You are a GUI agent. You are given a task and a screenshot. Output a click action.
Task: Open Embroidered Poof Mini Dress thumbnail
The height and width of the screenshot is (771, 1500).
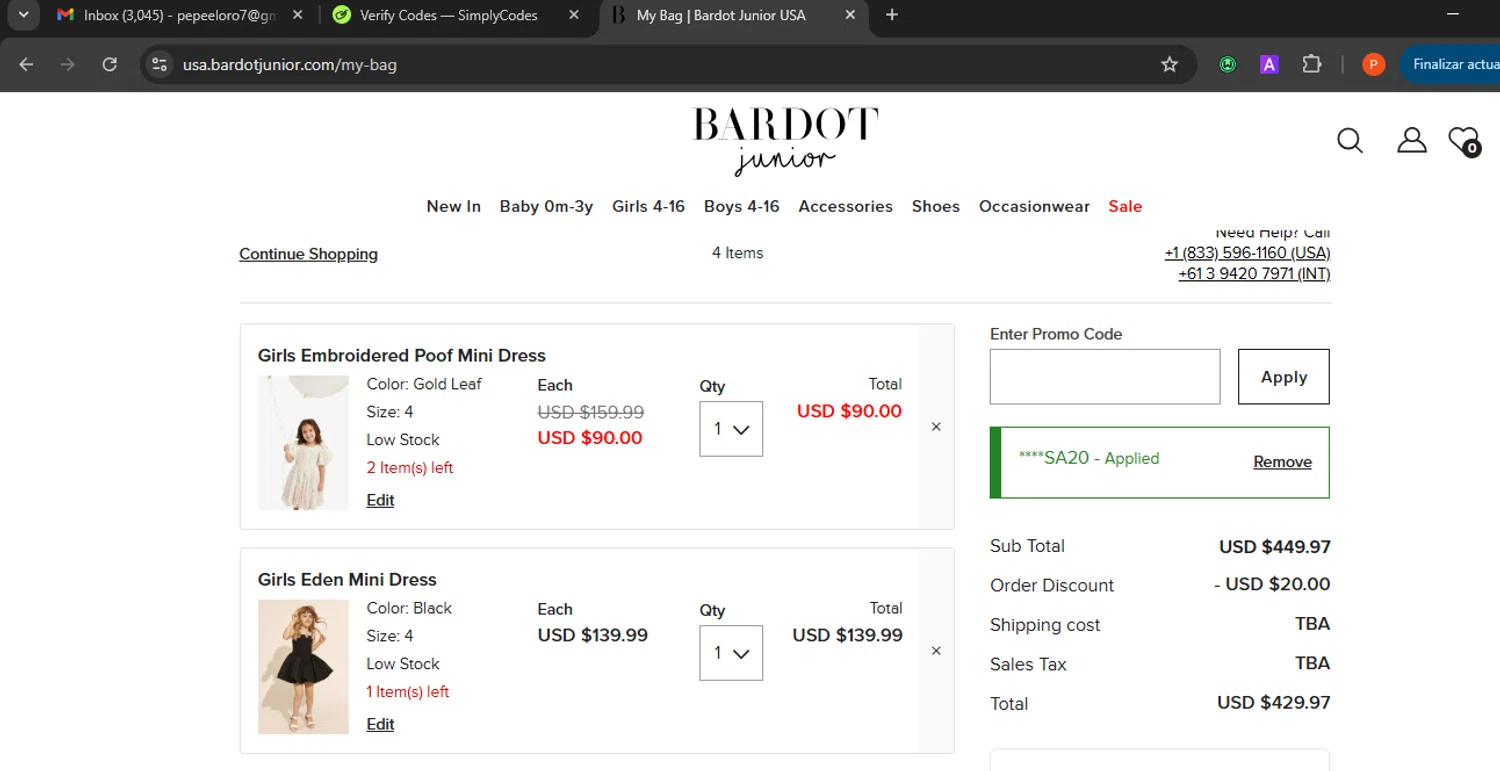tap(303, 443)
